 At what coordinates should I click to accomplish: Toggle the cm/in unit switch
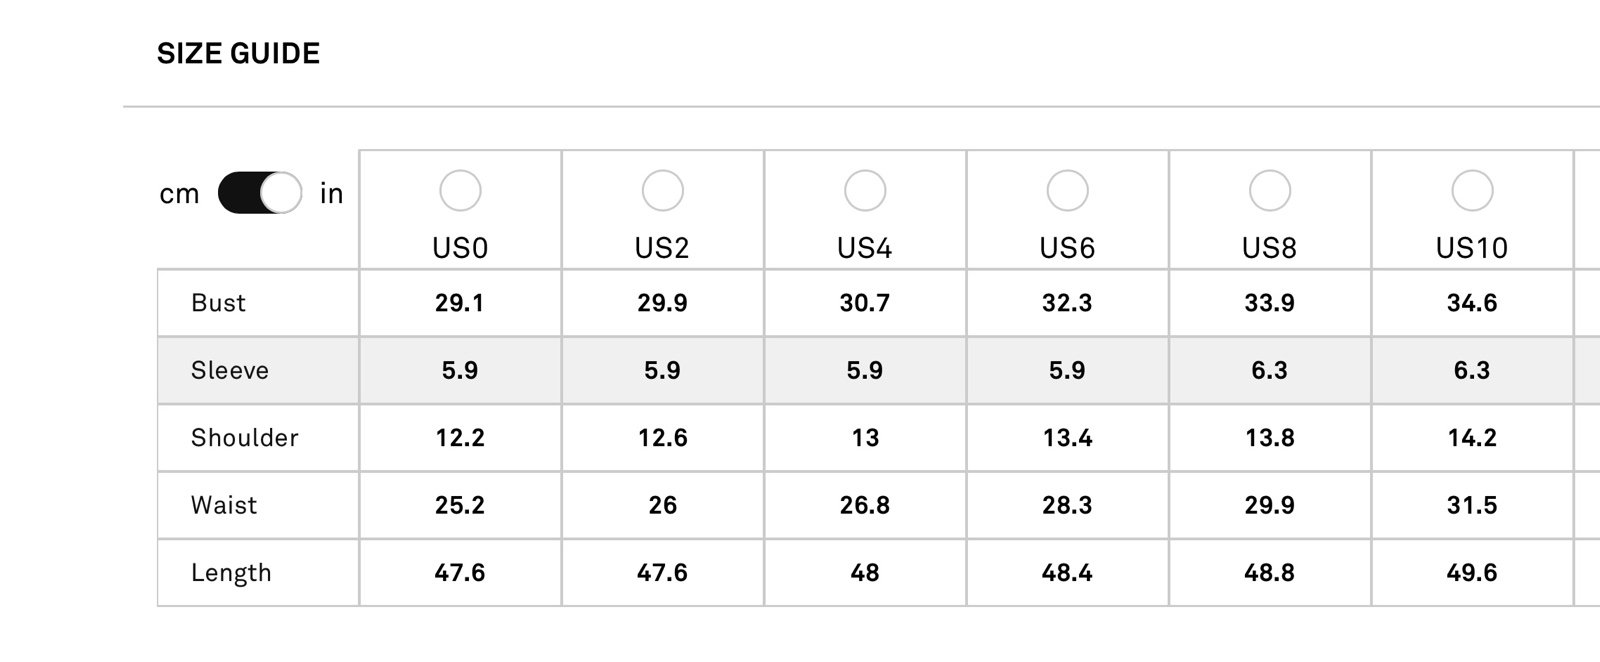tap(260, 193)
